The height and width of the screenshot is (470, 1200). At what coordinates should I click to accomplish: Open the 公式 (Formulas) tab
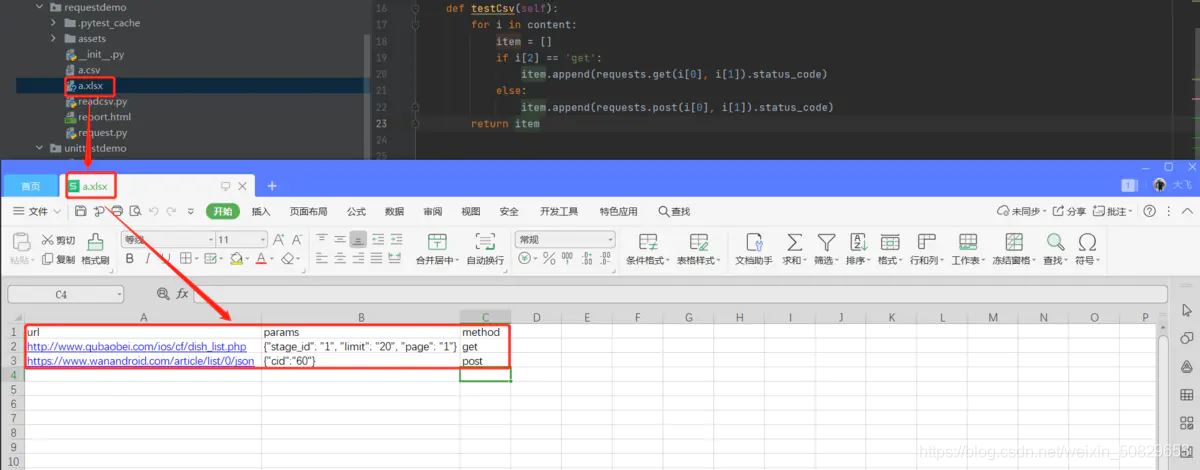pyautogui.click(x=356, y=211)
